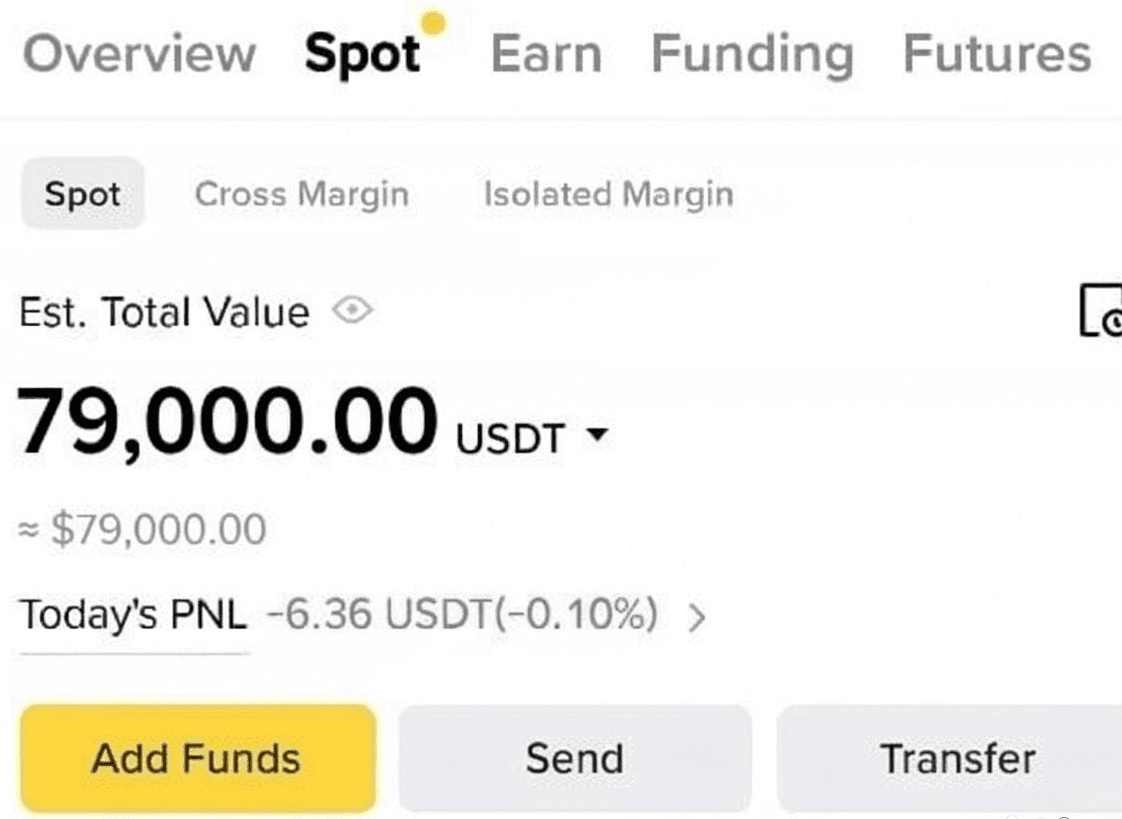Switch to Isolated Margin account
The width and height of the screenshot is (1122, 819).
pyautogui.click(x=608, y=195)
